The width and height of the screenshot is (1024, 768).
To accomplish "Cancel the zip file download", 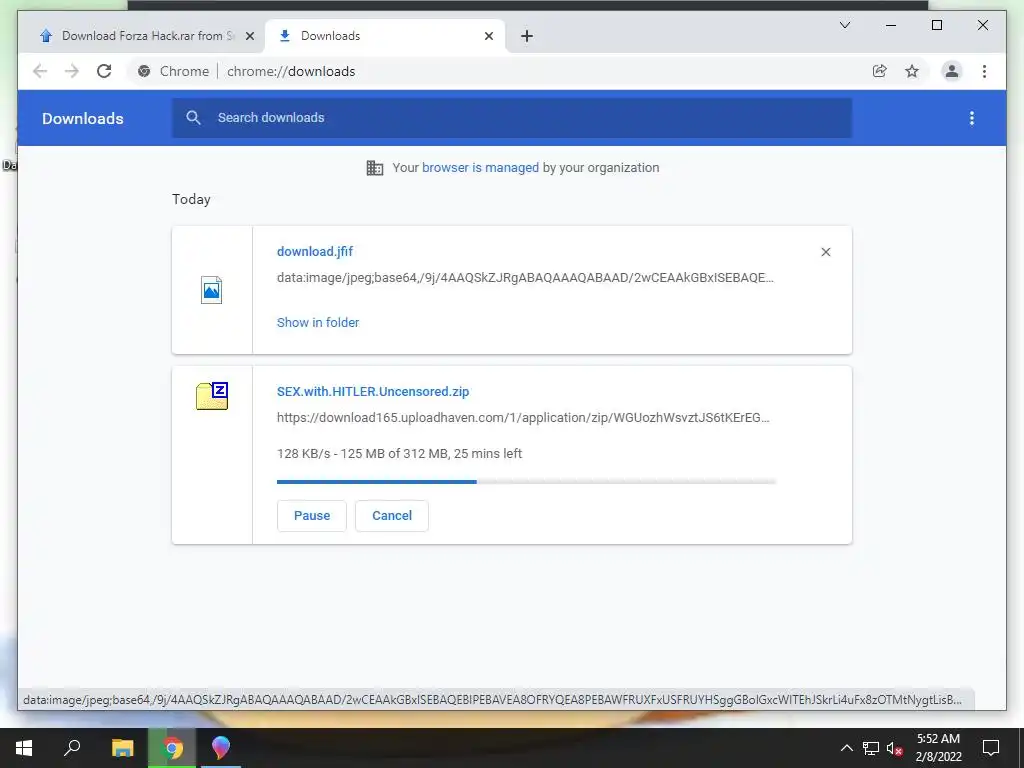I will coord(392,516).
